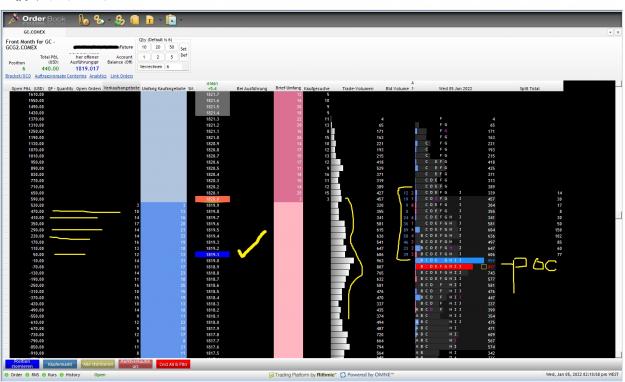Image resolution: width=625 pixels, height=382 pixels.
Task: Open the Analytics link
Action: click(x=98, y=76)
